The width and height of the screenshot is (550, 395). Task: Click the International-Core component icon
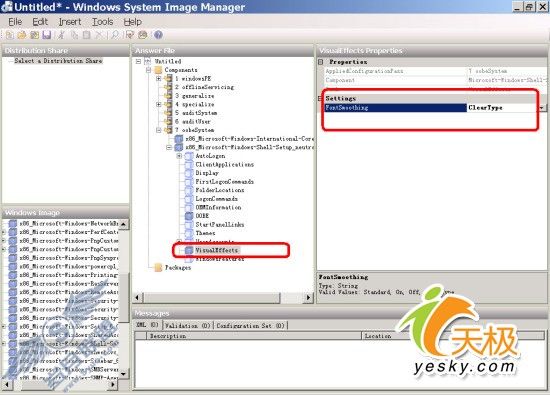179,139
